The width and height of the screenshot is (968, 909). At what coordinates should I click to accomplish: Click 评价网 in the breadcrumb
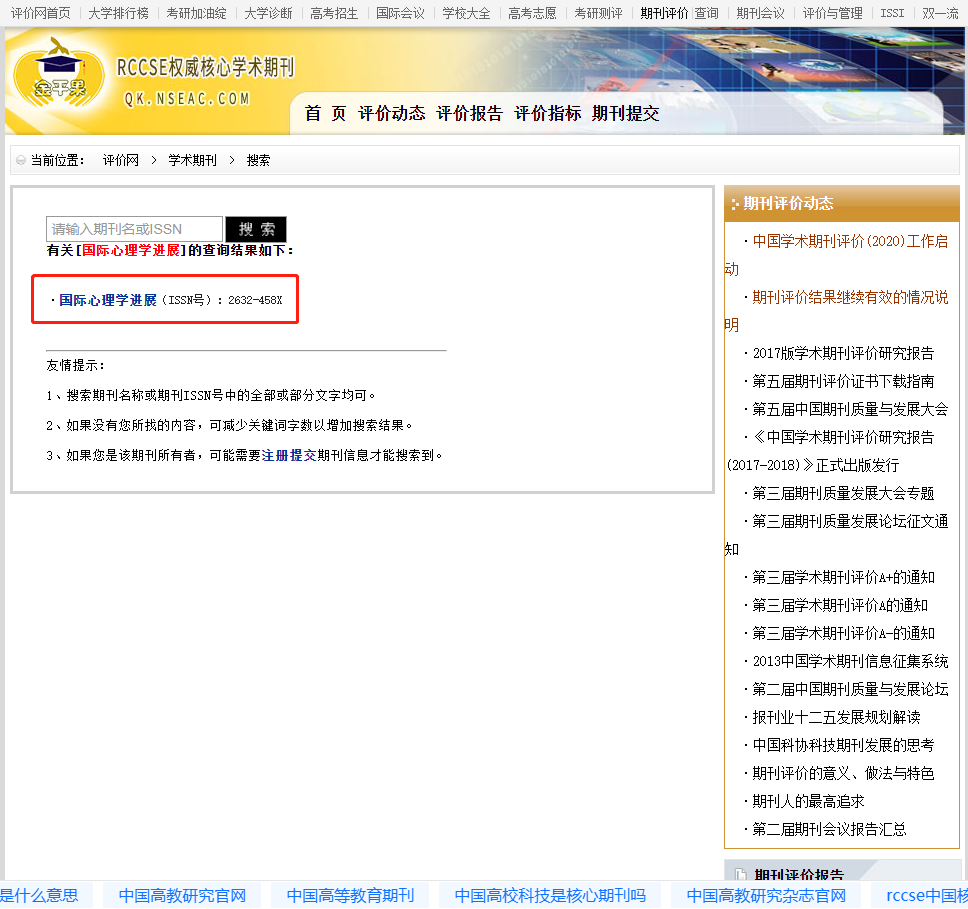pyautogui.click(x=120, y=160)
